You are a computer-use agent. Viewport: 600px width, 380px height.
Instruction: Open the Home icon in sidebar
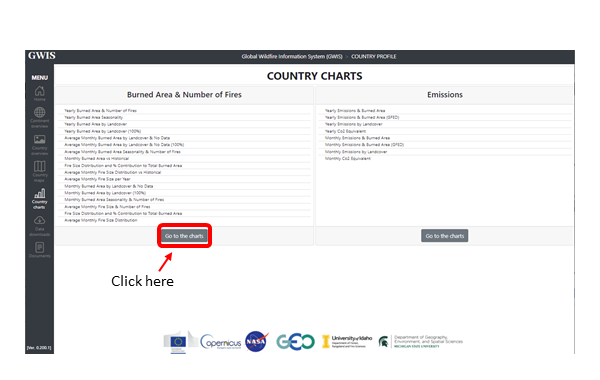[39, 91]
